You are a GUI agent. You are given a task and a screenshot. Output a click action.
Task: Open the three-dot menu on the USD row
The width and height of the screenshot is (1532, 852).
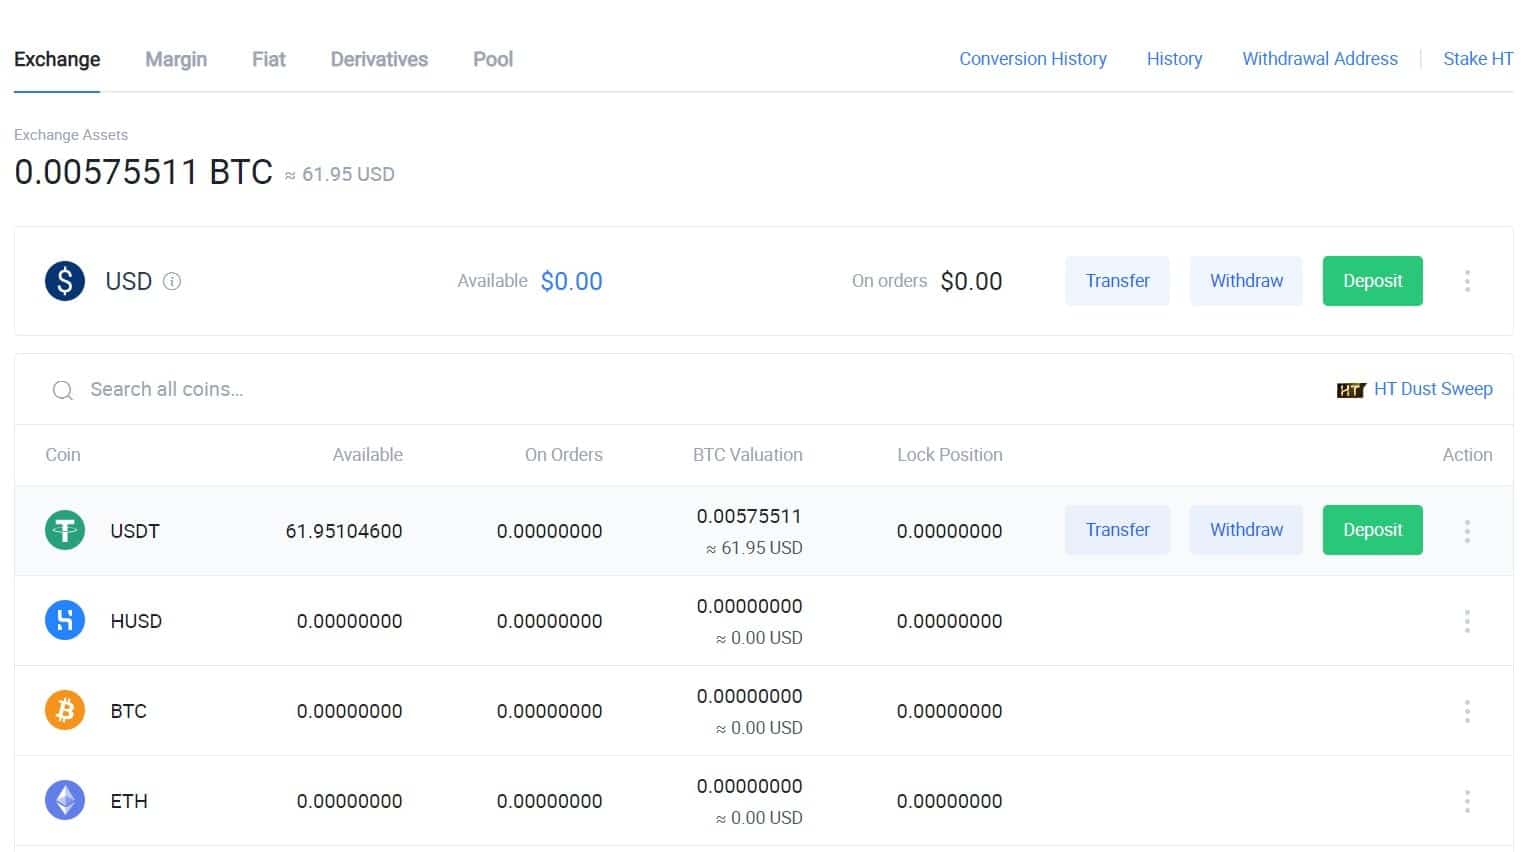click(x=1467, y=281)
